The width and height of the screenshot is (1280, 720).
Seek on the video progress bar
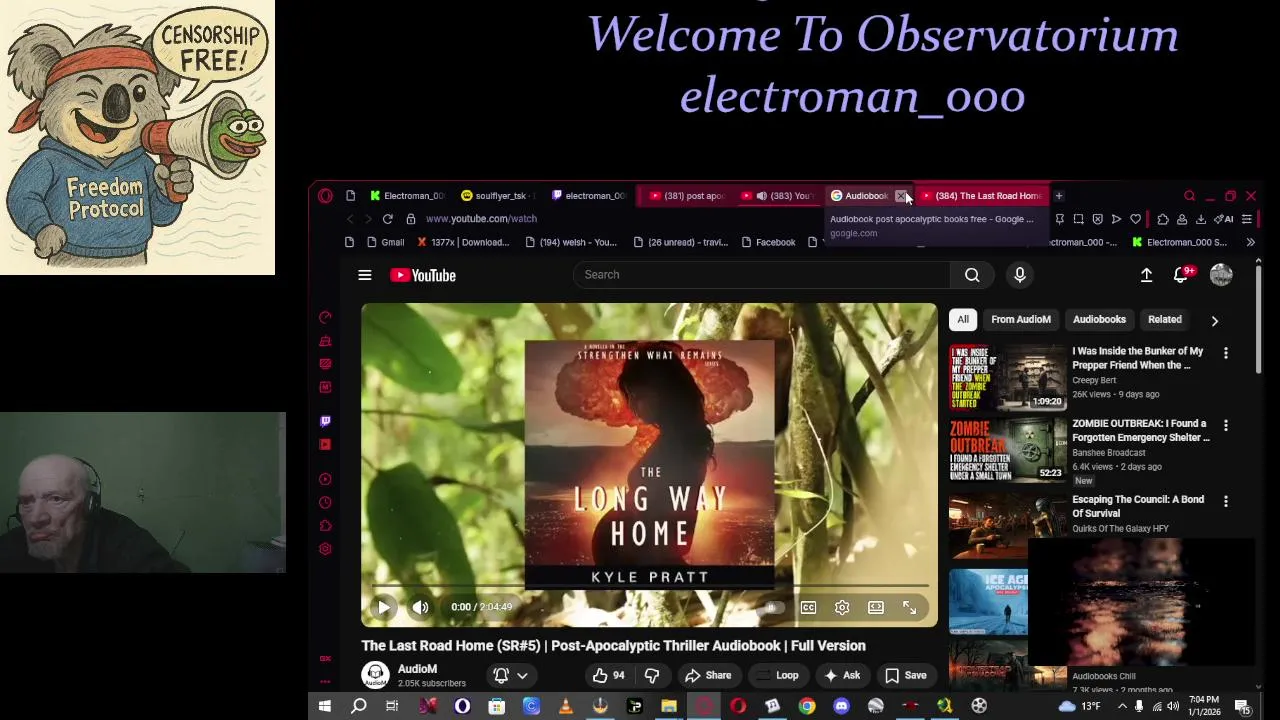[650, 586]
